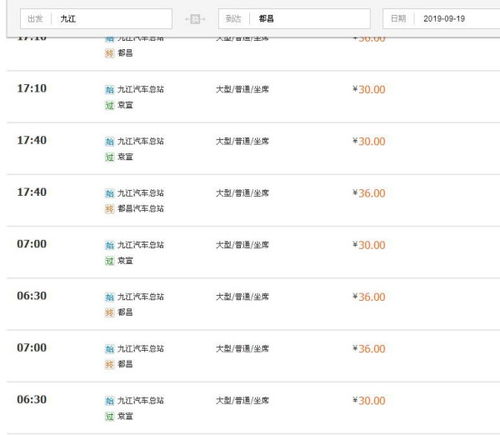500x435 pixels.
Task: Click the 始 icon in the 07:00 ¥30.00 row
Action: point(109,245)
